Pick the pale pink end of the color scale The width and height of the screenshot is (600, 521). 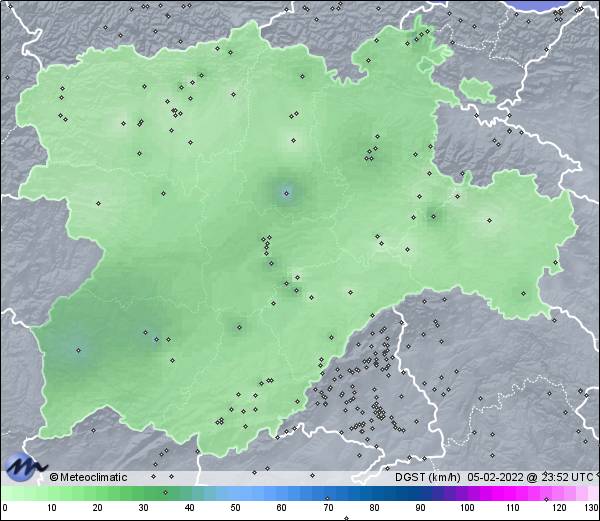tap(591, 493)
